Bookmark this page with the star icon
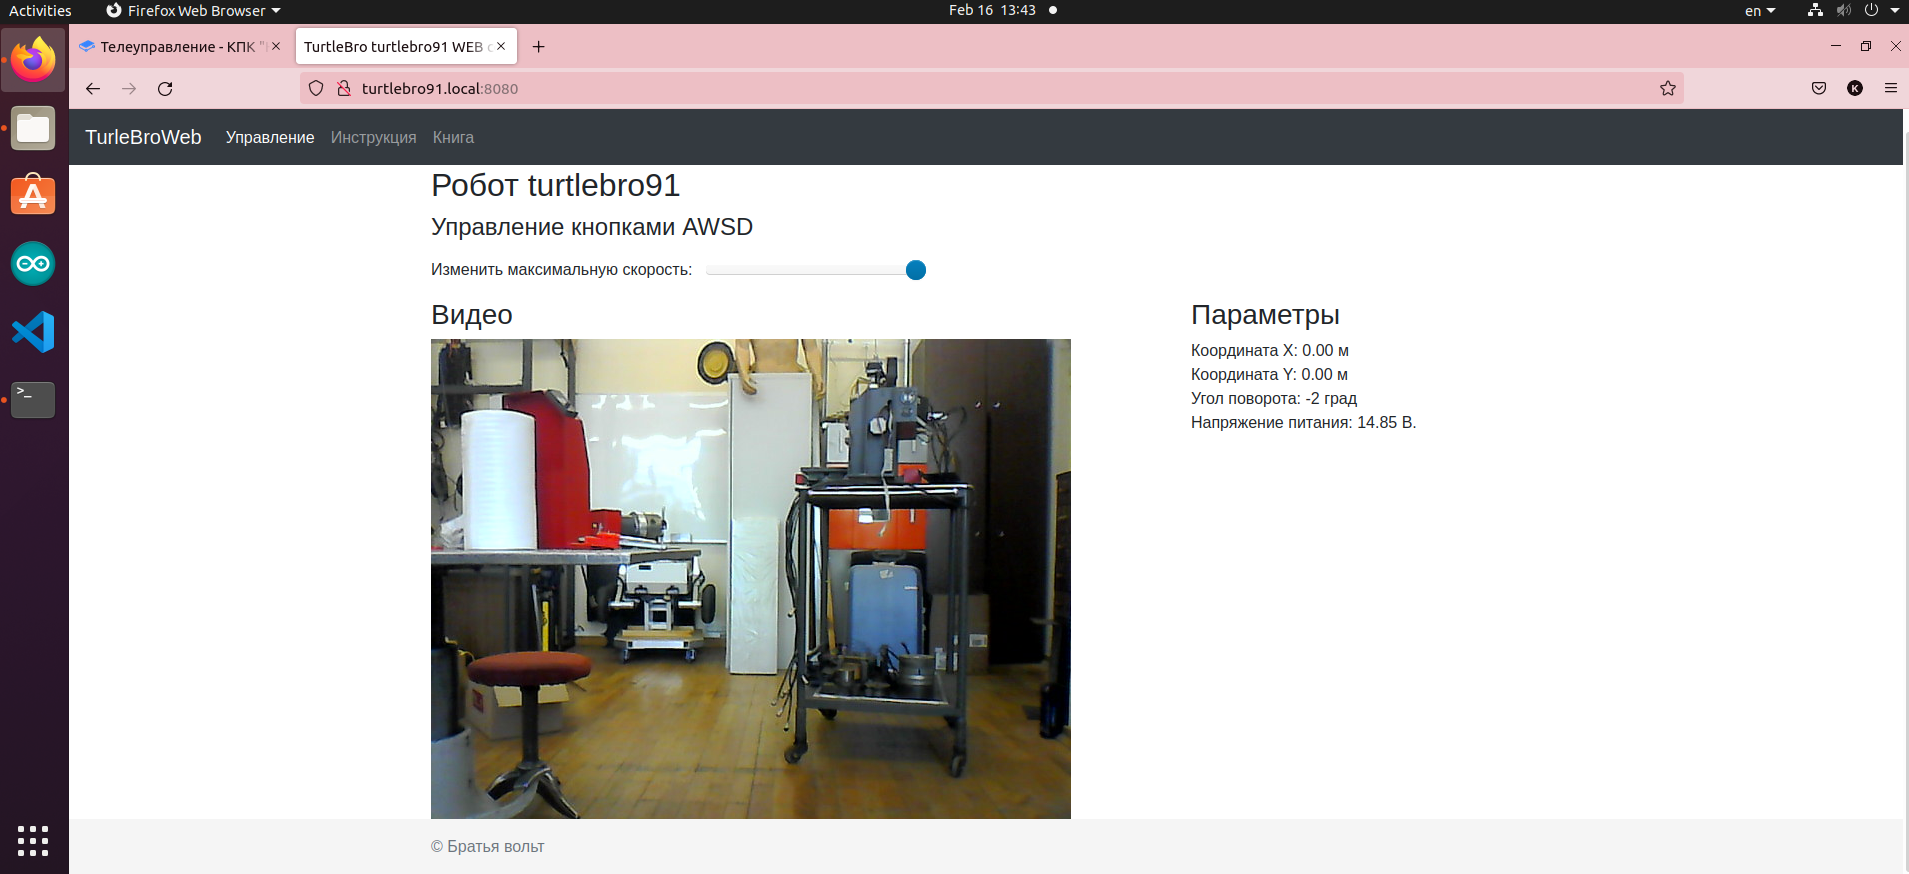Image resolution: width=1909 pixels, height=874 pixels. (1667, 89)
